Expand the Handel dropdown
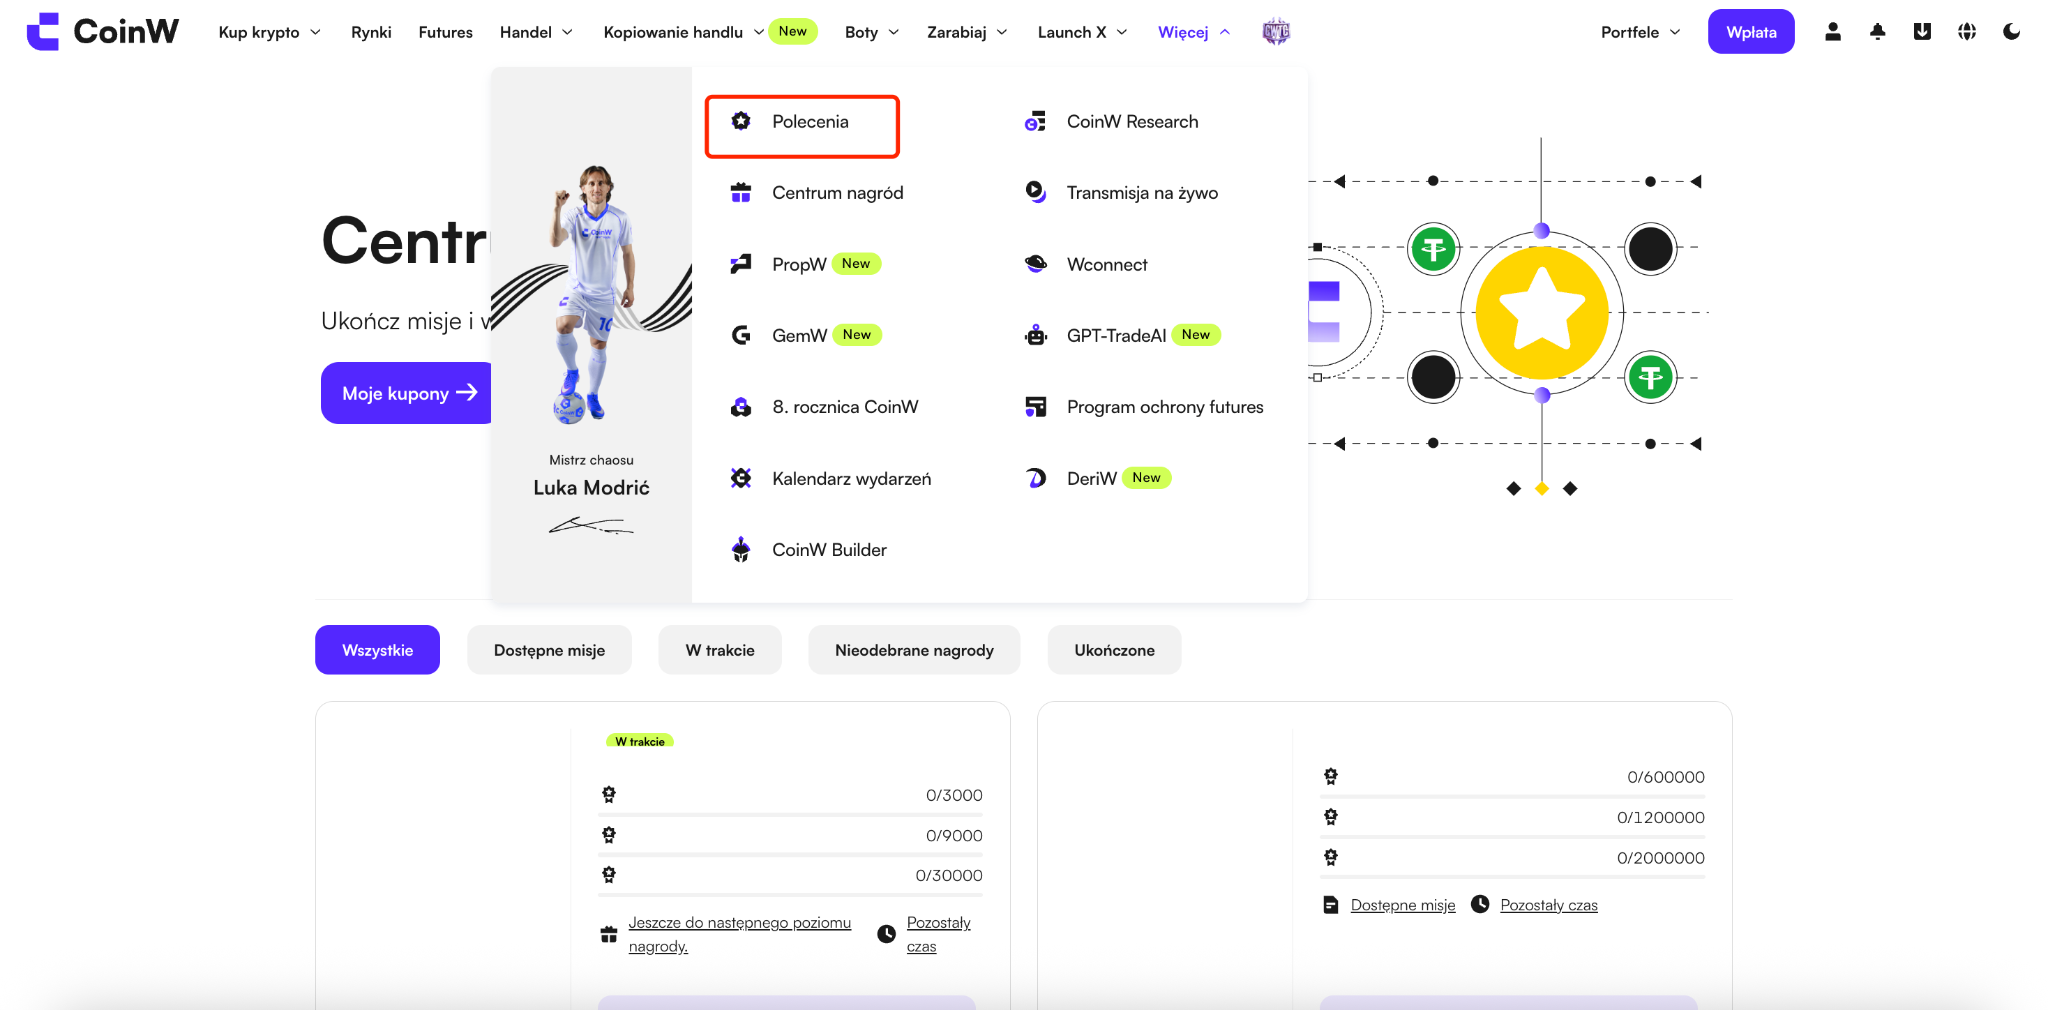Image resolution: width=2048 pixels, height=1010 pixels. point(536,32)
